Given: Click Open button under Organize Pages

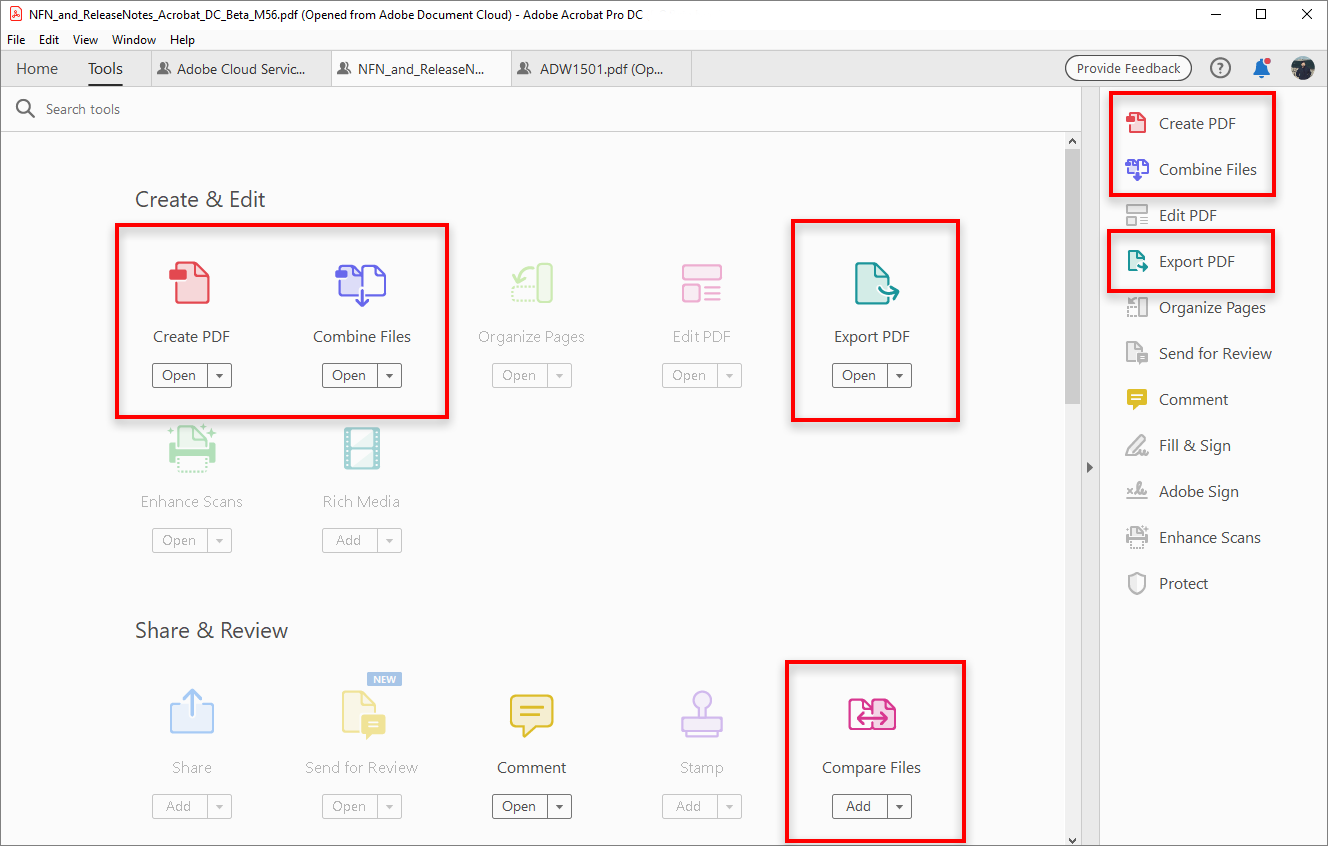Looking at the screenshot, I should pos(520,375).
